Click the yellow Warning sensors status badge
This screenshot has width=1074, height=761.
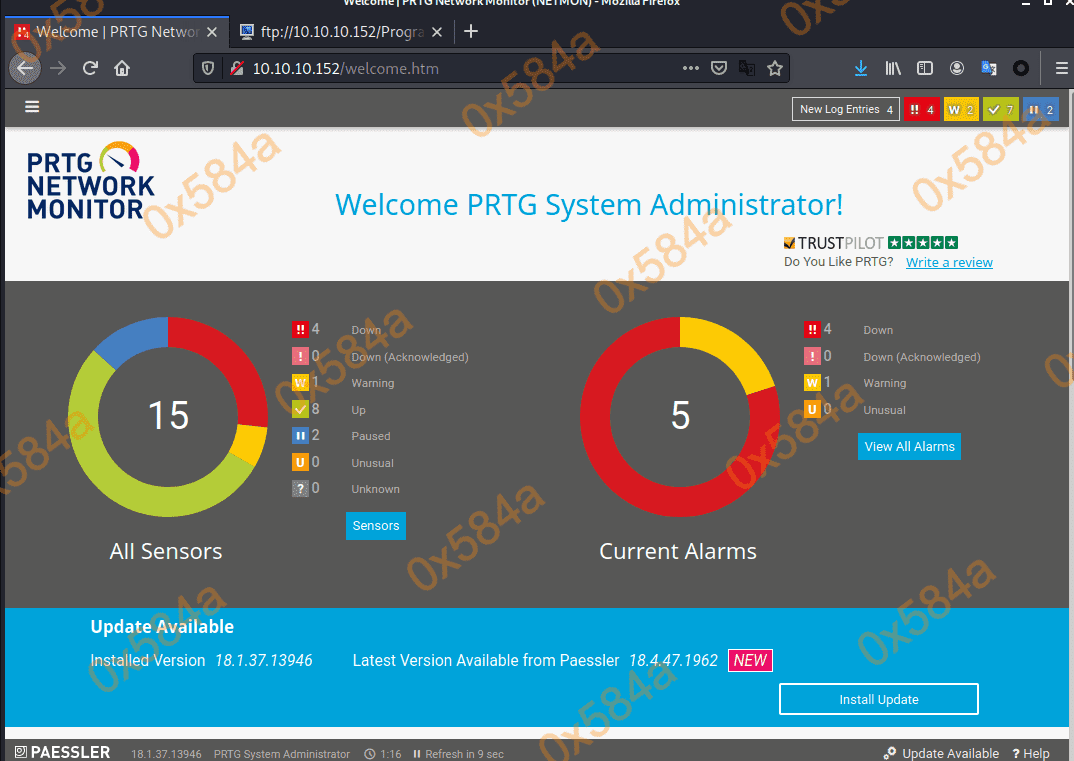[960, 110]
